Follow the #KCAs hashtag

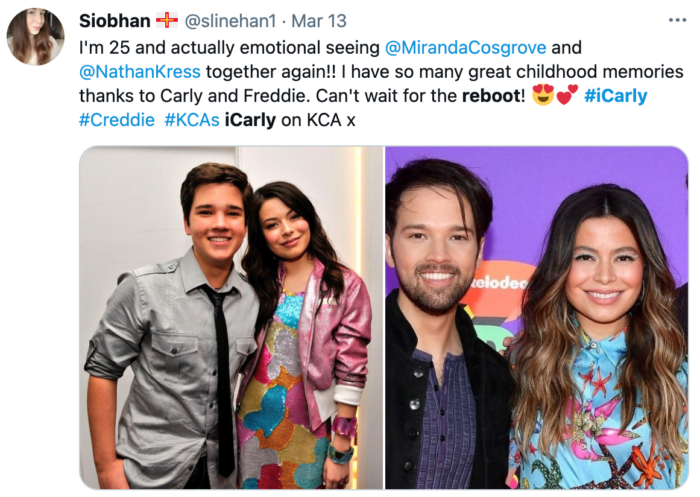[x=192, y=120]
